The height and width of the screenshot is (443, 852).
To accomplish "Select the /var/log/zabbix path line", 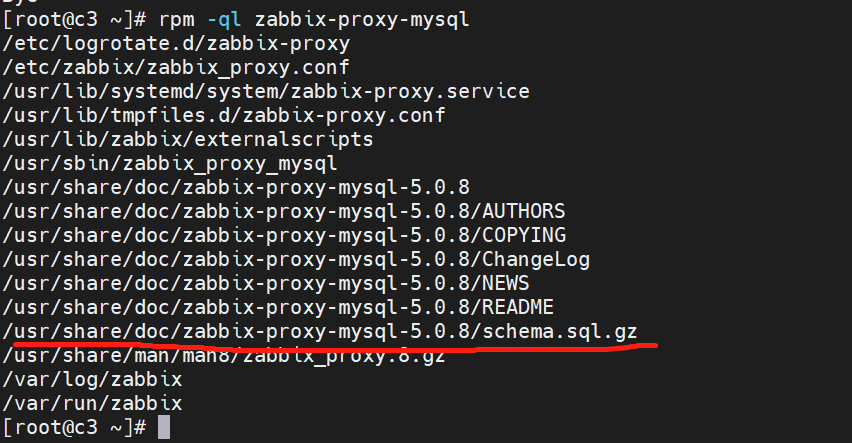I will [x=92, y=380].
